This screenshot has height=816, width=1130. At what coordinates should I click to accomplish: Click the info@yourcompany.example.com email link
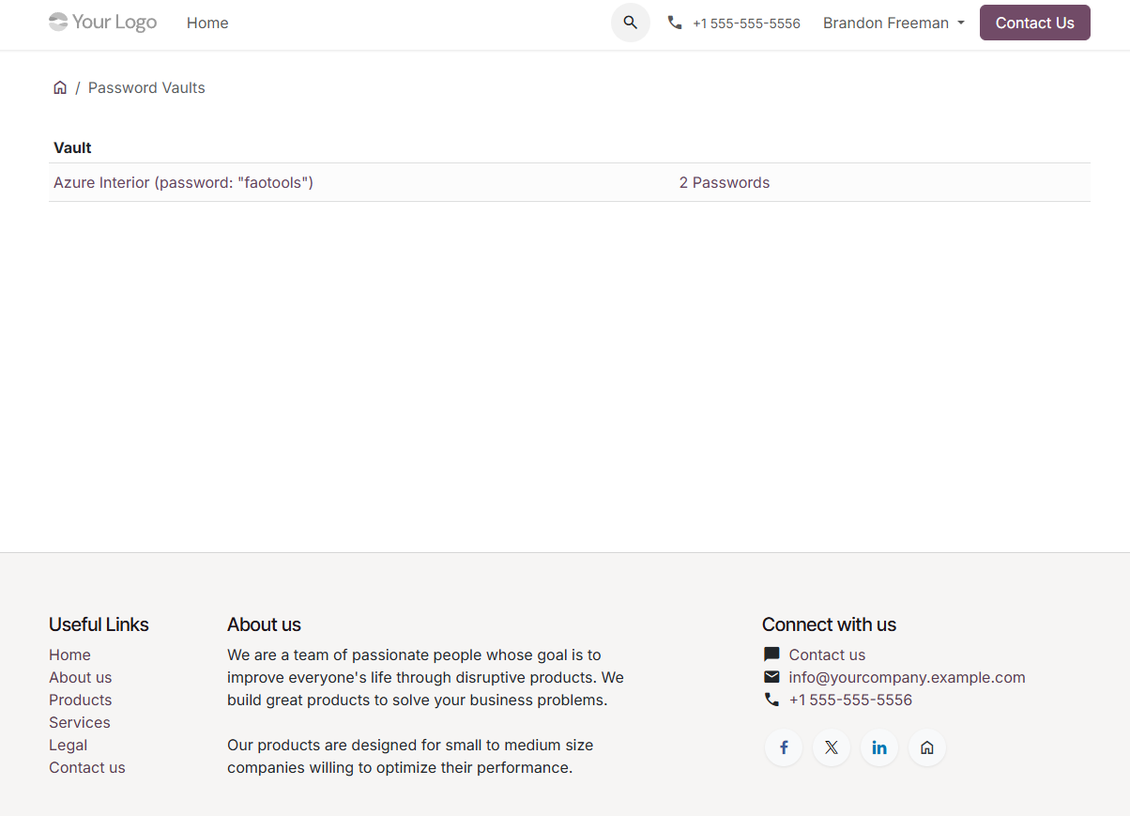[x=907, y=678]
